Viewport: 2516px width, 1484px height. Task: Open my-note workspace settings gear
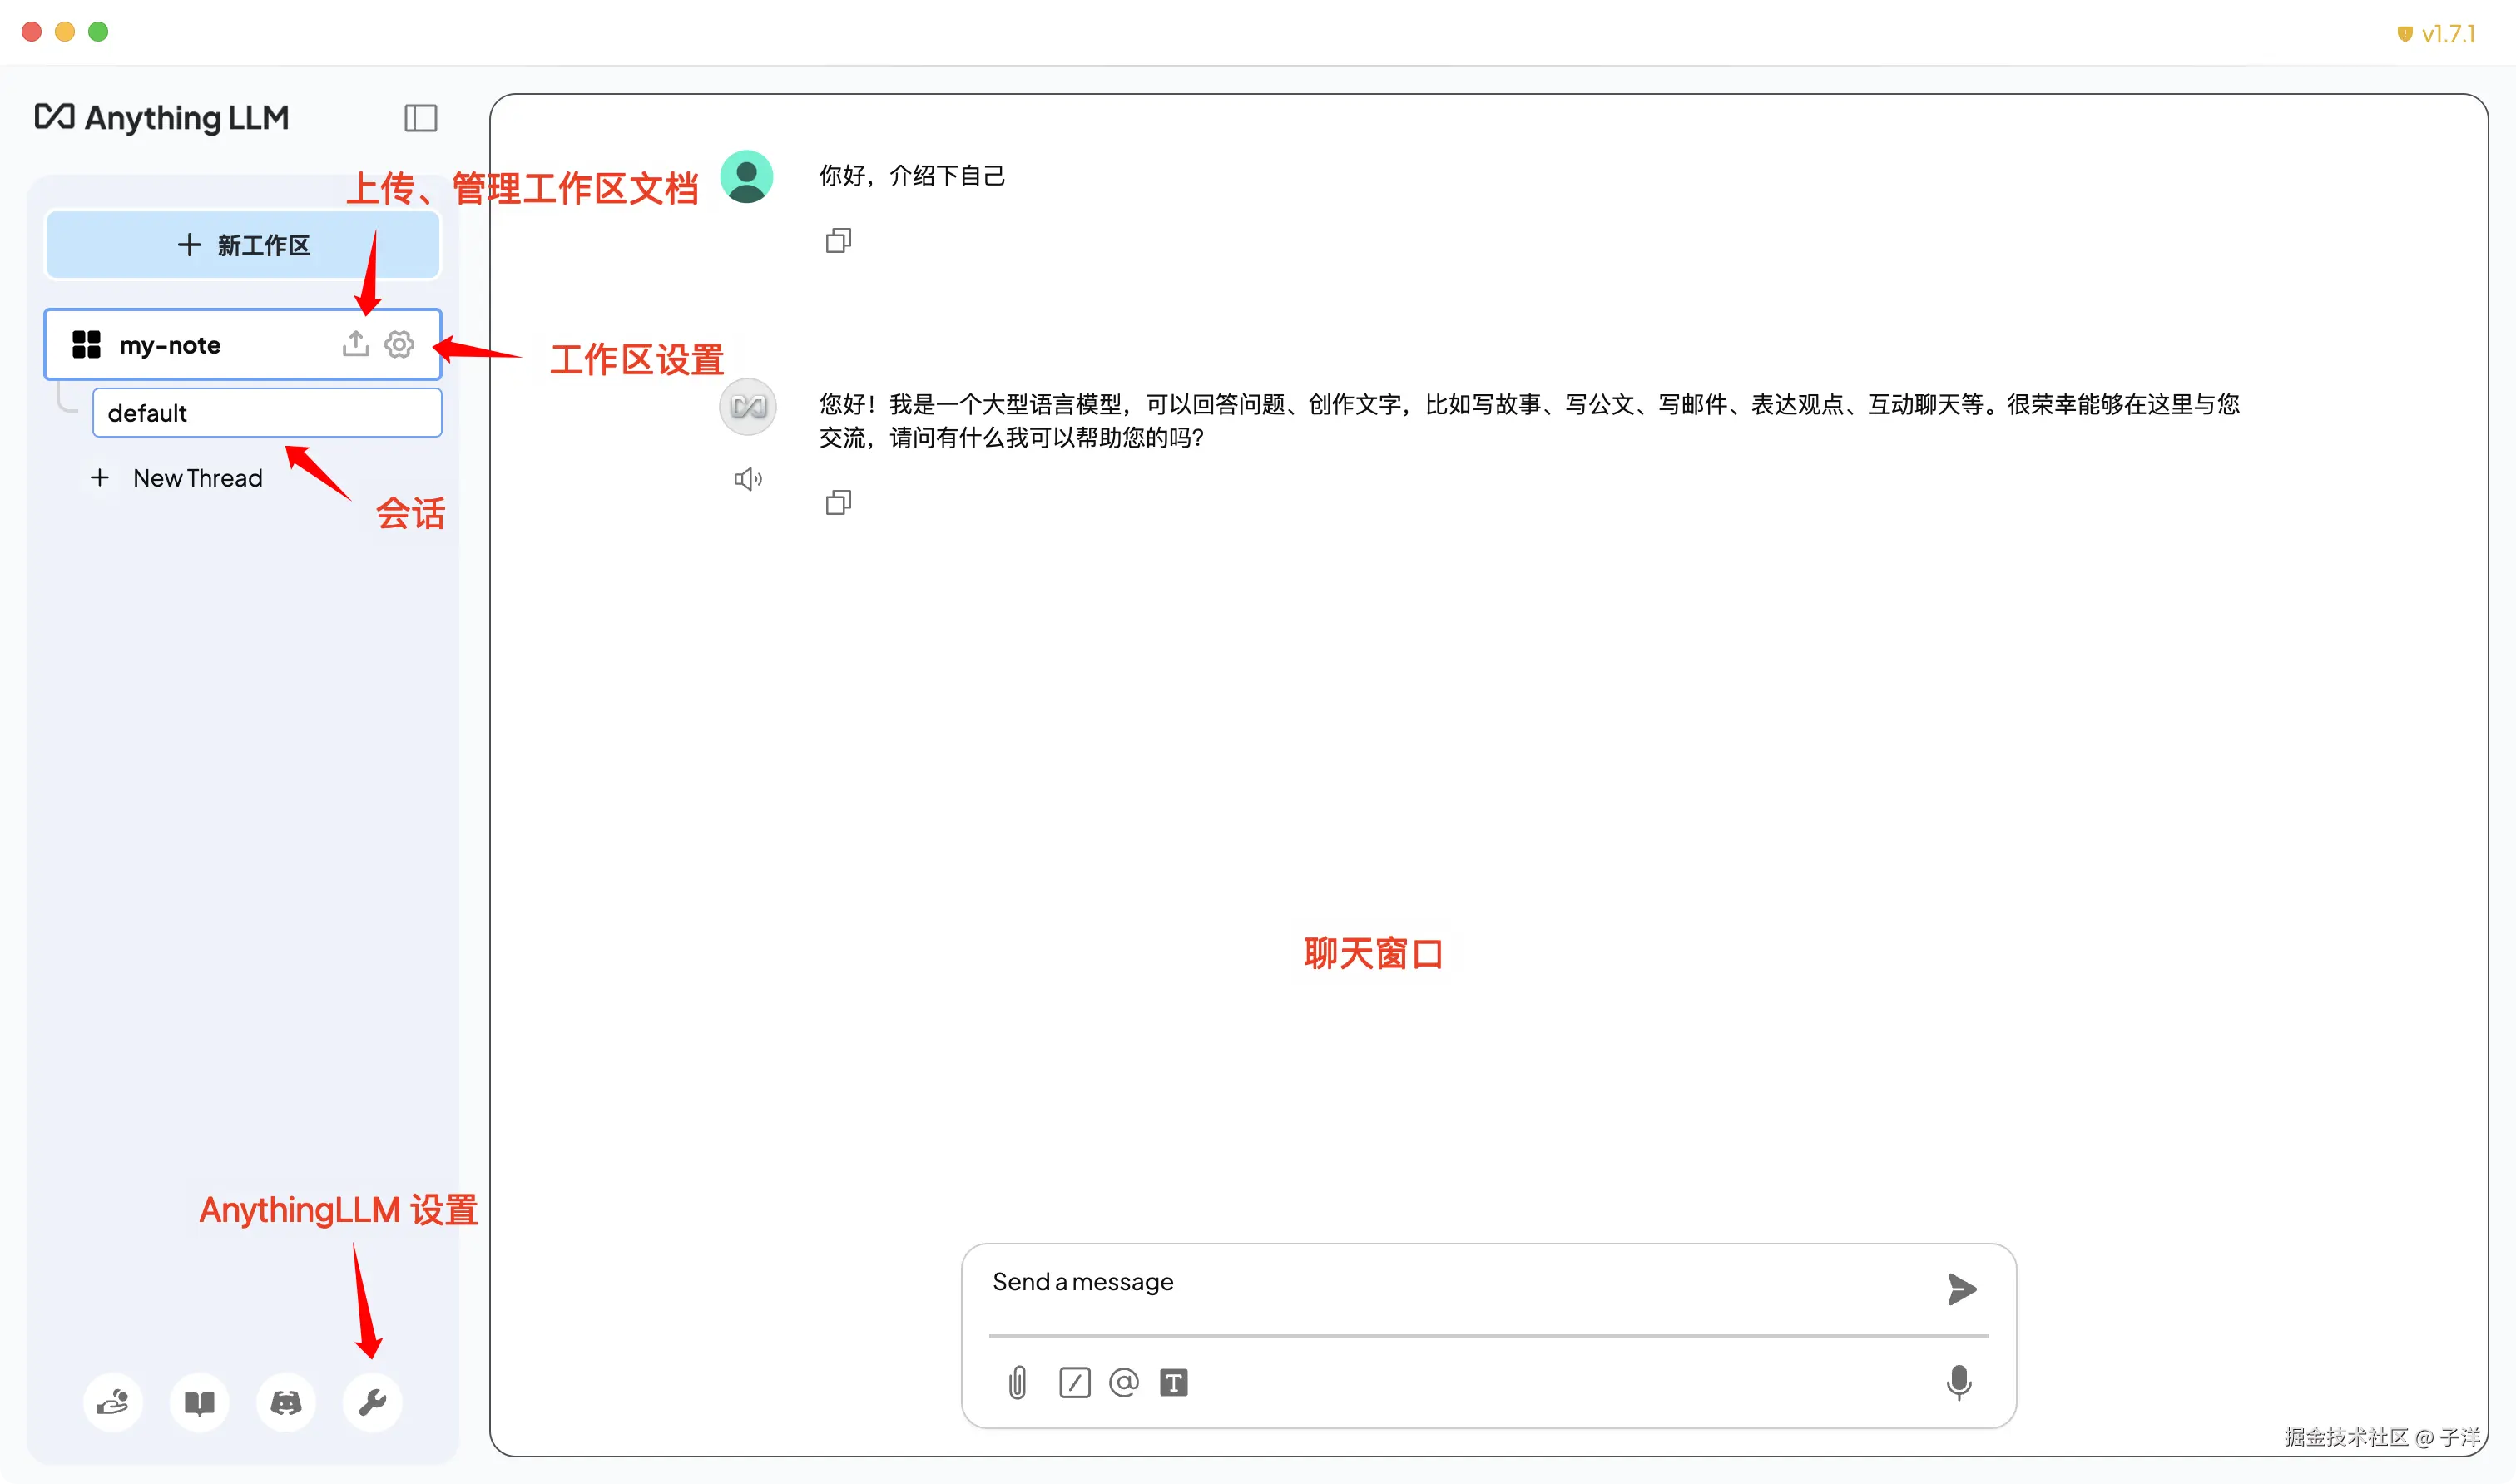[x=399, y=344]
